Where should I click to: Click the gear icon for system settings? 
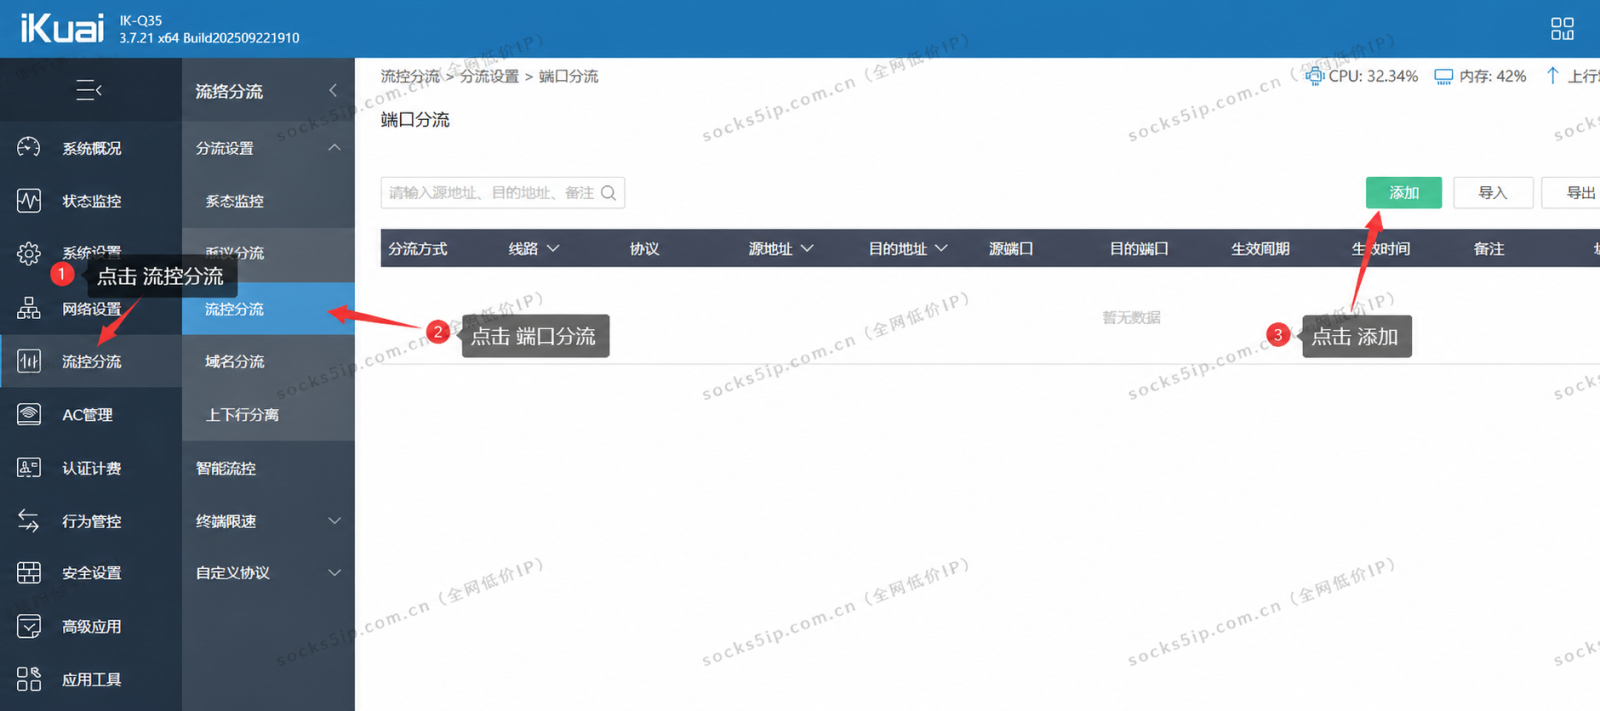click(x=29, y=254)
